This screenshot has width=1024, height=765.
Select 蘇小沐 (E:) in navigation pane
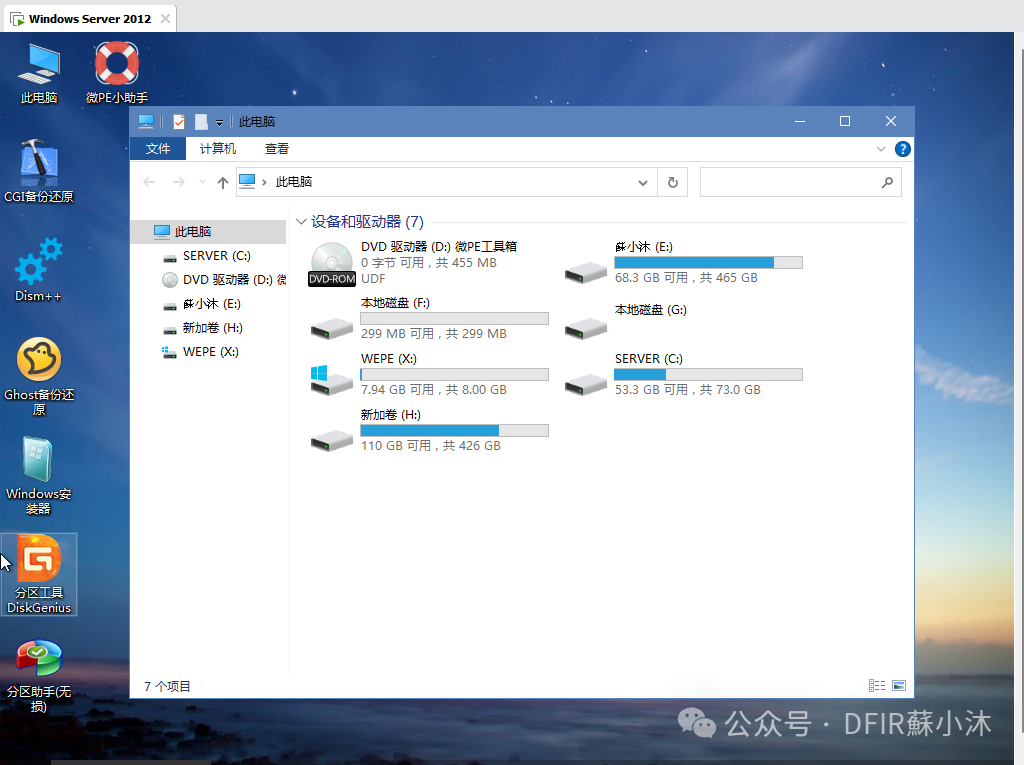pos(209,304)
